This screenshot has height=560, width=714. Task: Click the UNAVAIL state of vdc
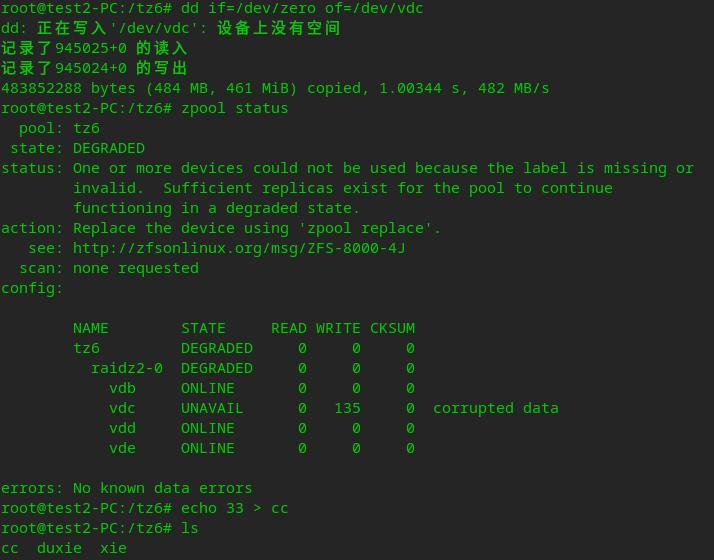212,408
